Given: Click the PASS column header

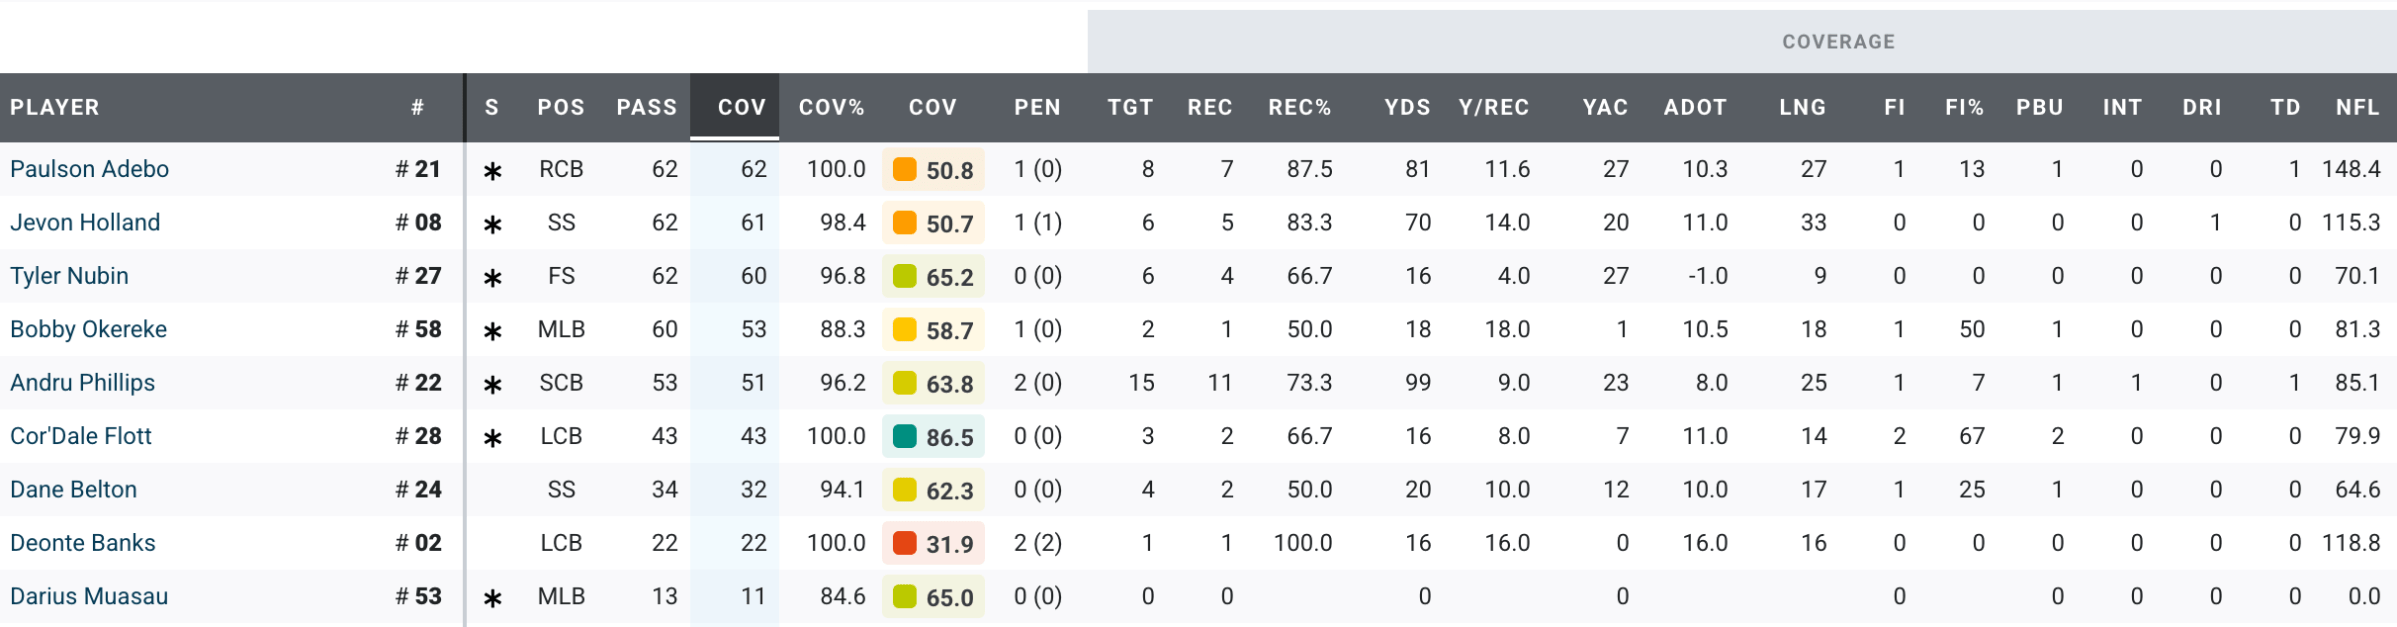Looking at the screenshot, I should [x=646, y=108].
